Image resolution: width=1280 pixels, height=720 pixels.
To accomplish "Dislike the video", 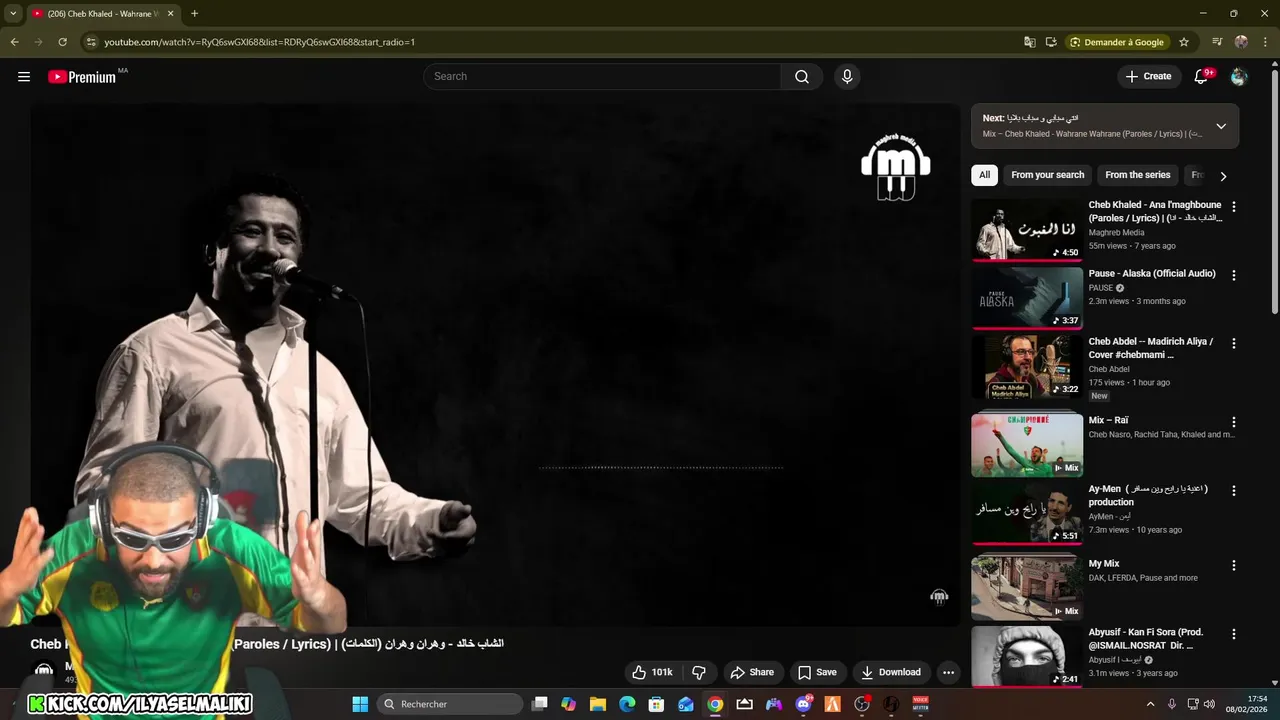I will click(699, 672).
